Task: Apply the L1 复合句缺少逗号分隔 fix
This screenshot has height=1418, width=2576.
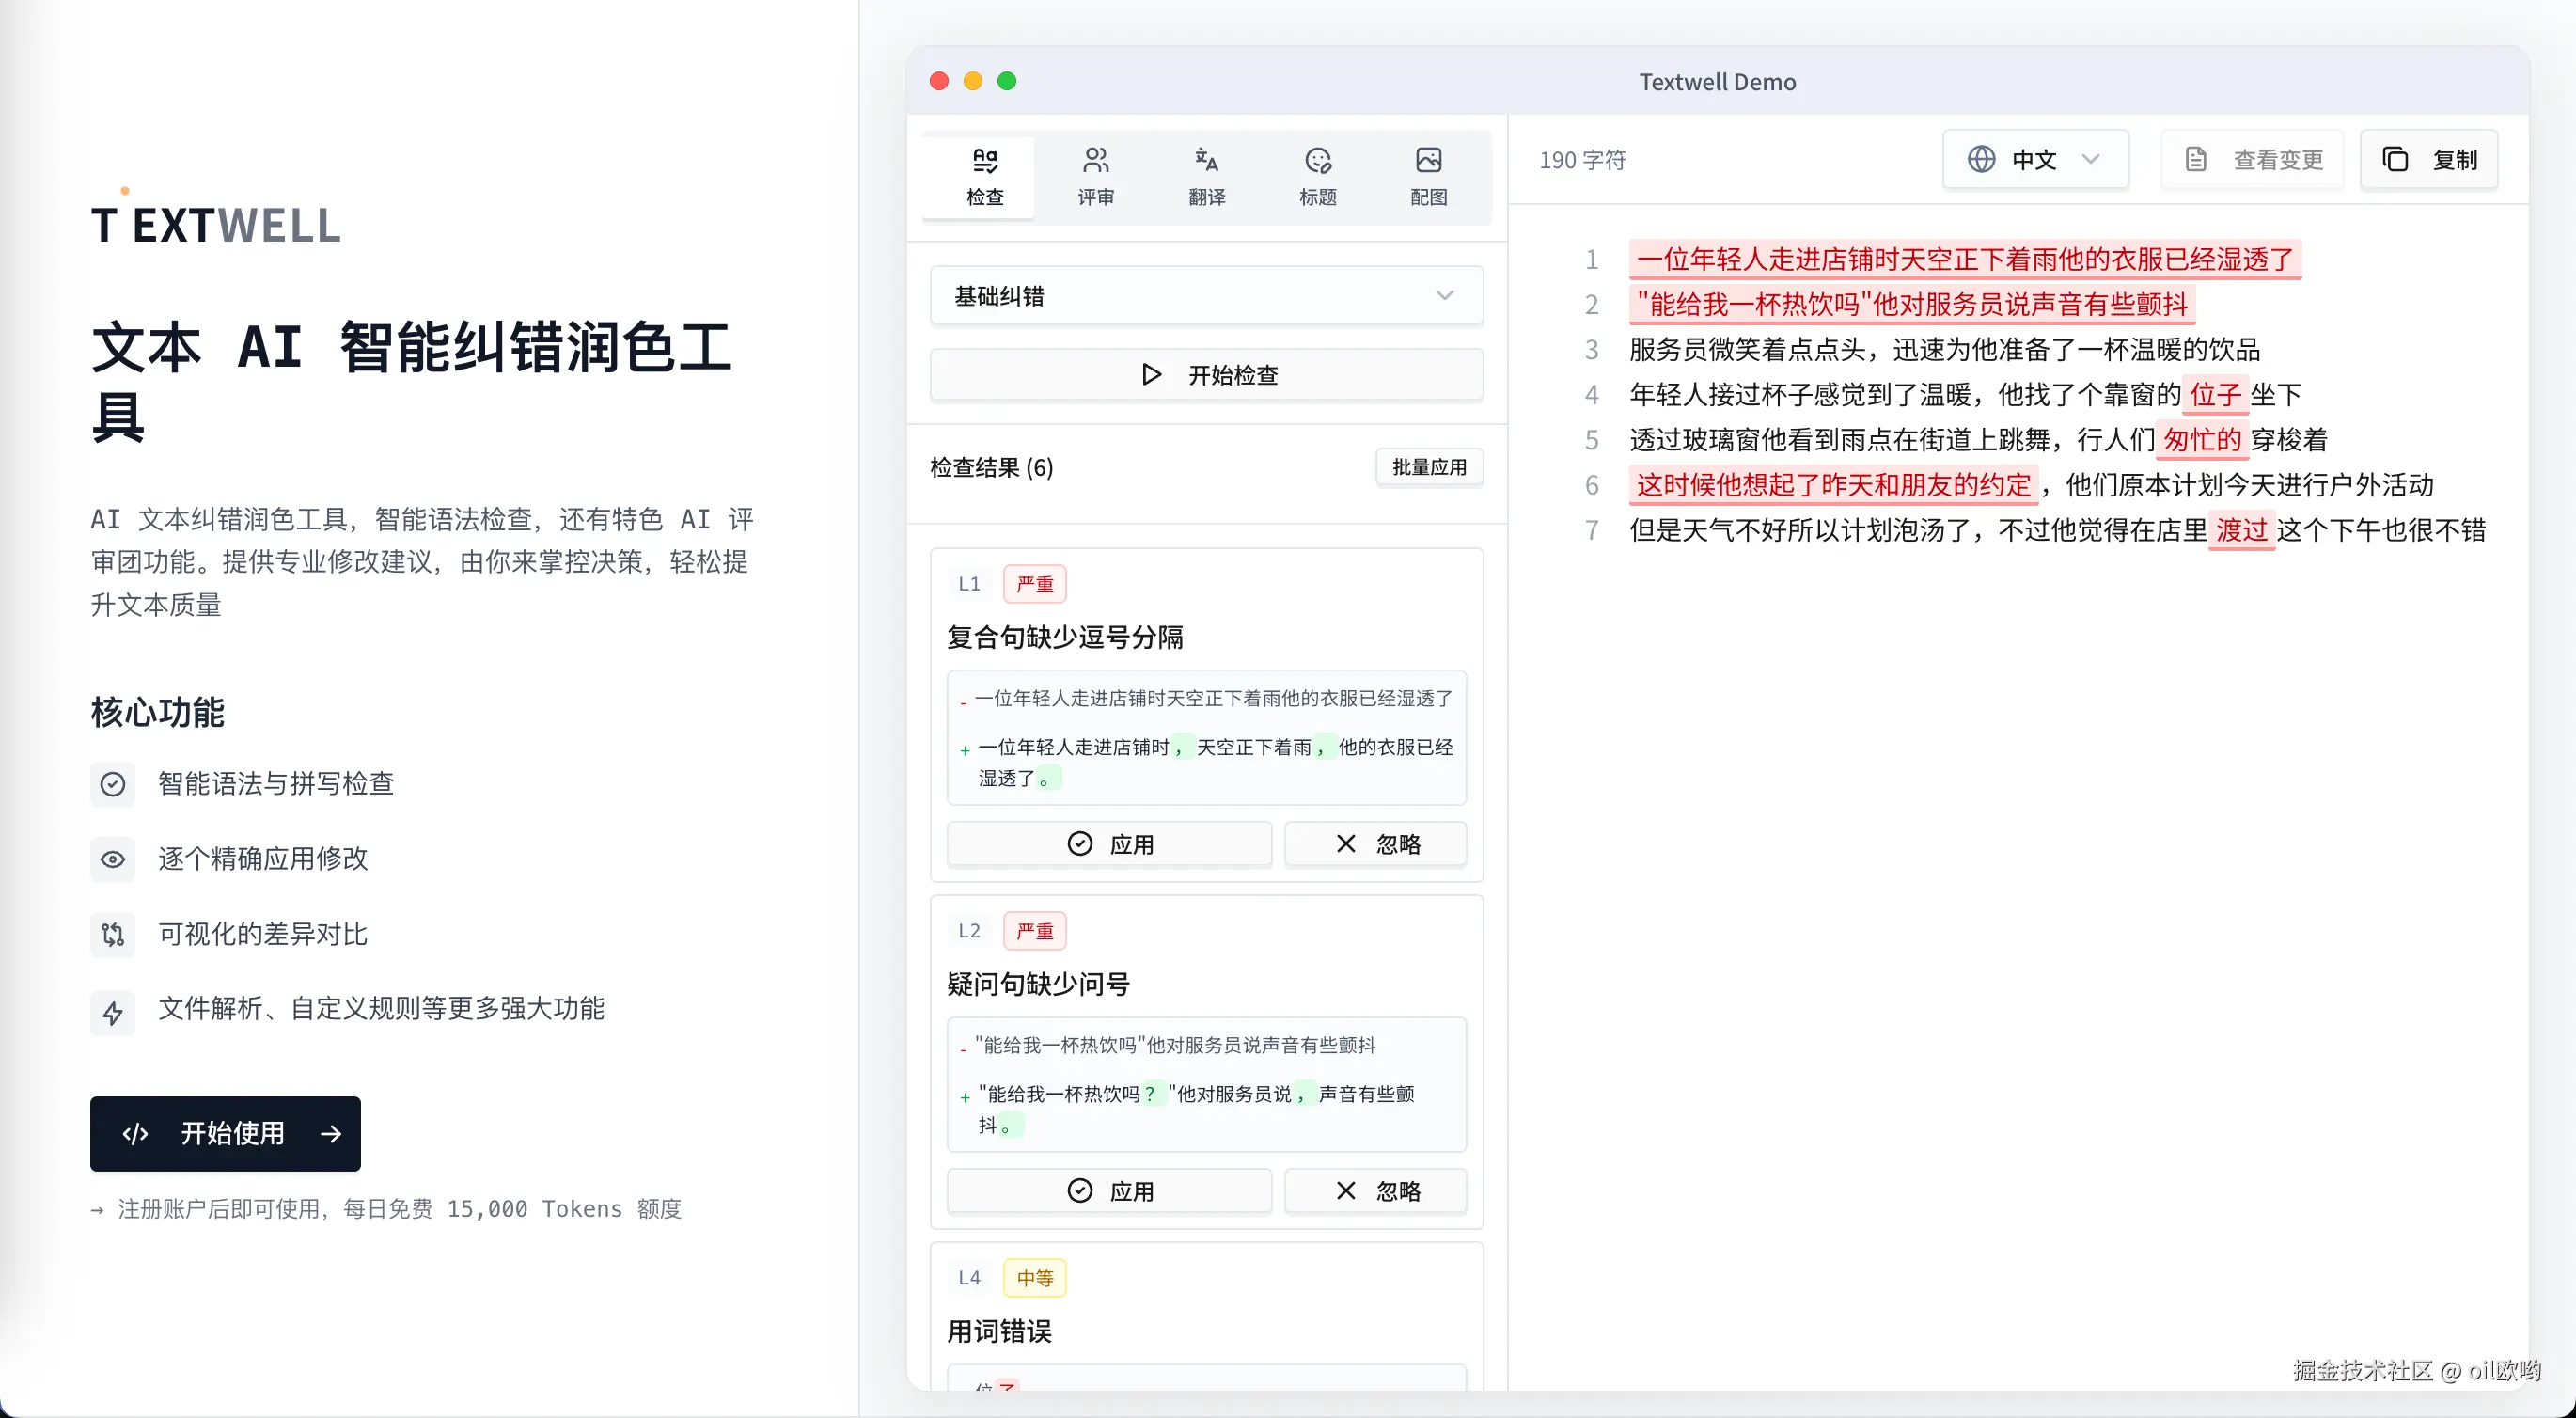Action: [1109, 844]
